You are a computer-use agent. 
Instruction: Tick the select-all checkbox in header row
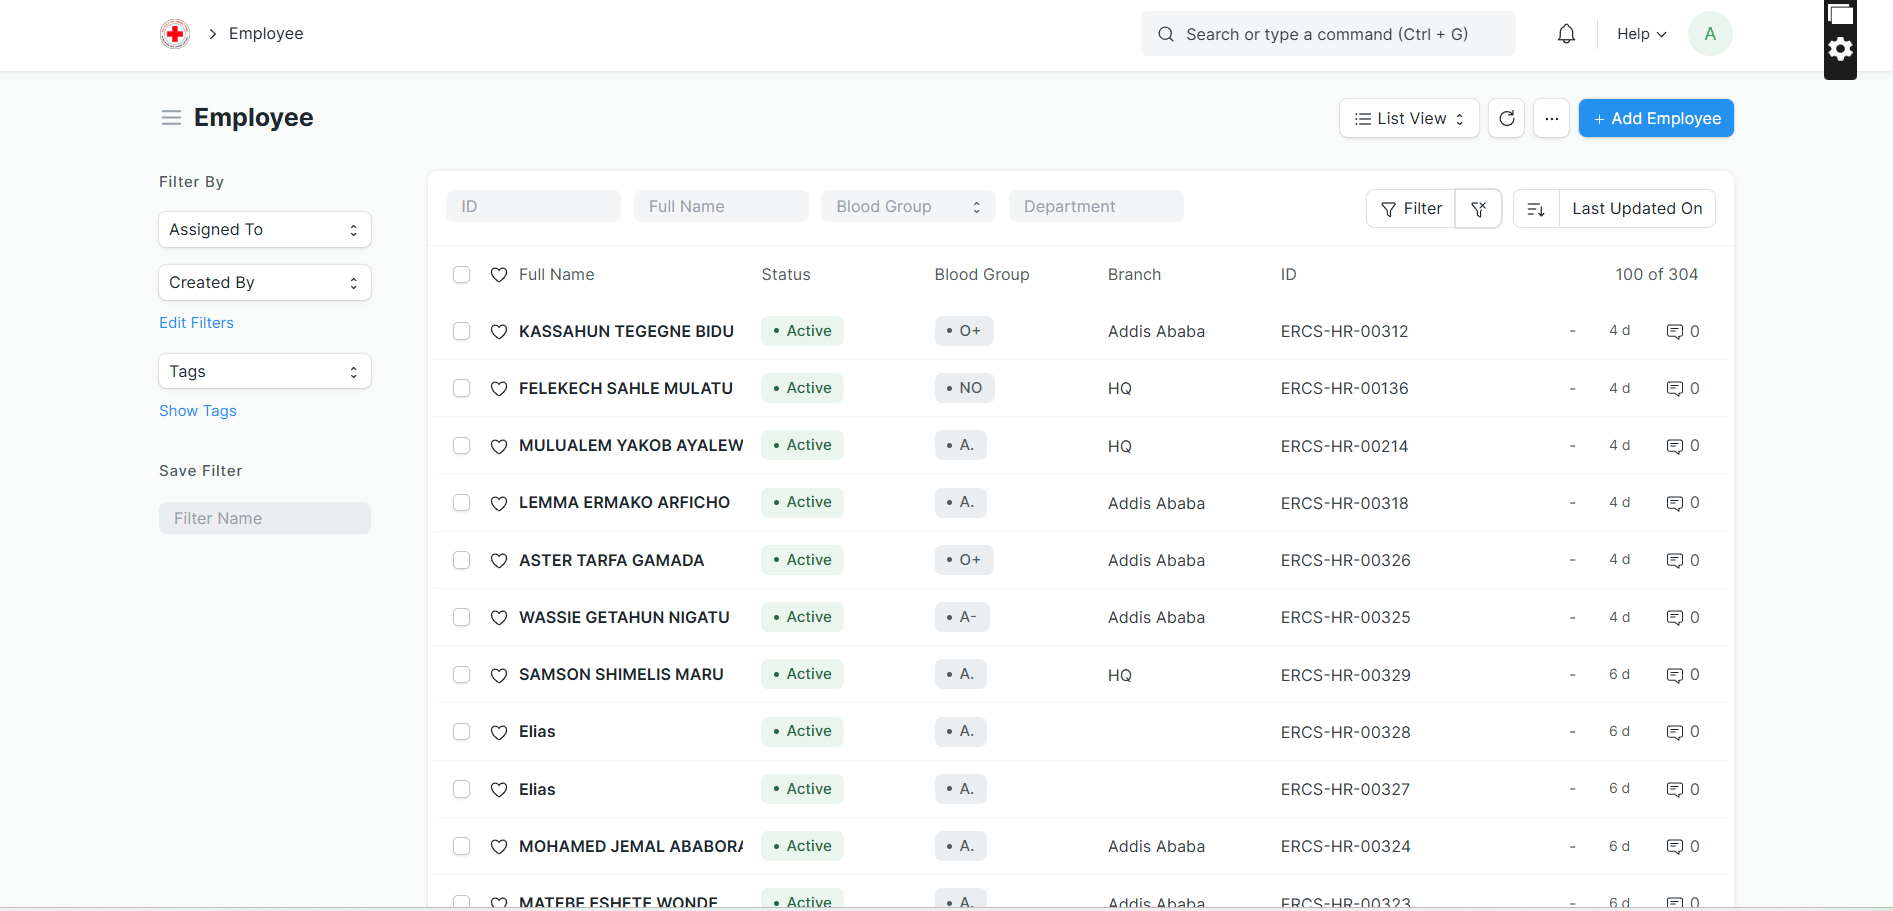[x=461, y=275]
